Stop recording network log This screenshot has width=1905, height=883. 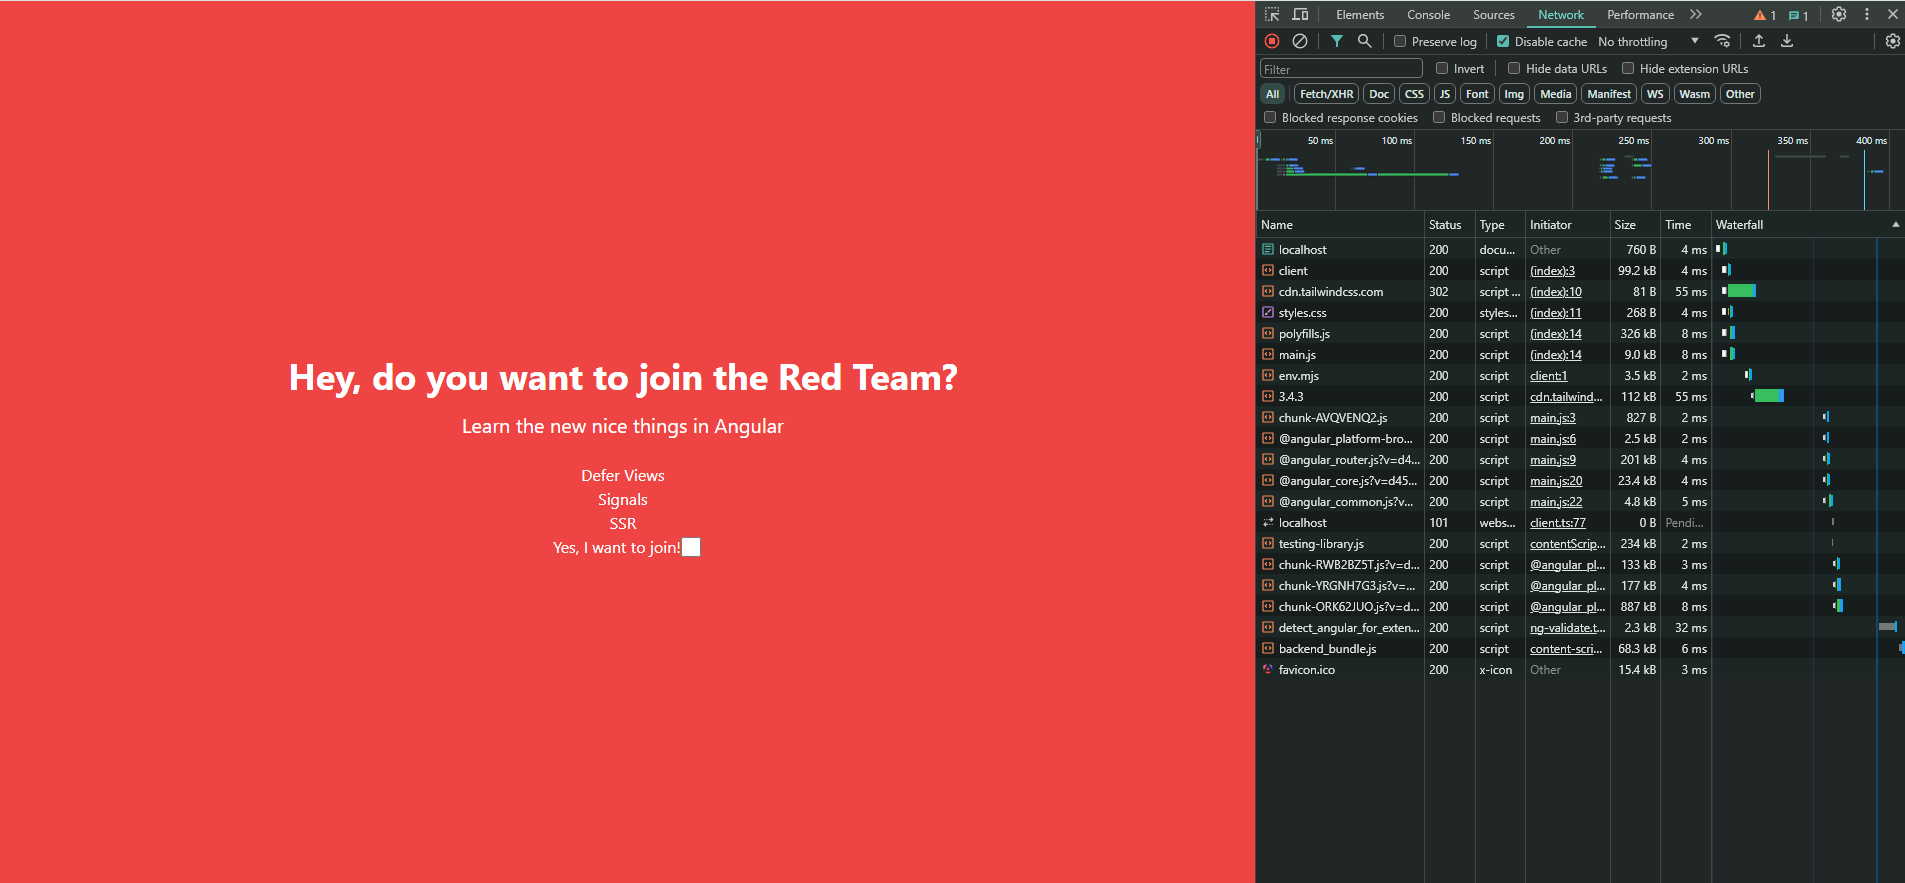1272,41
